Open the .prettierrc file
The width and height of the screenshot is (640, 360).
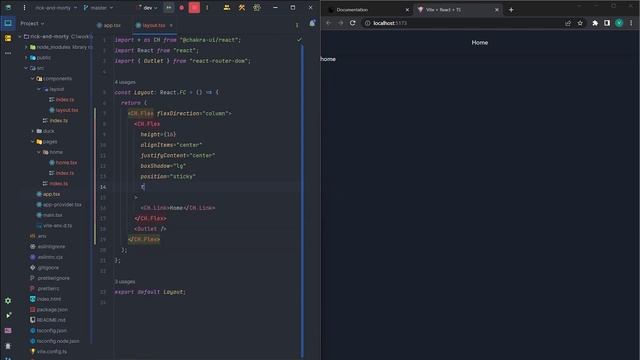click(44, 289)
